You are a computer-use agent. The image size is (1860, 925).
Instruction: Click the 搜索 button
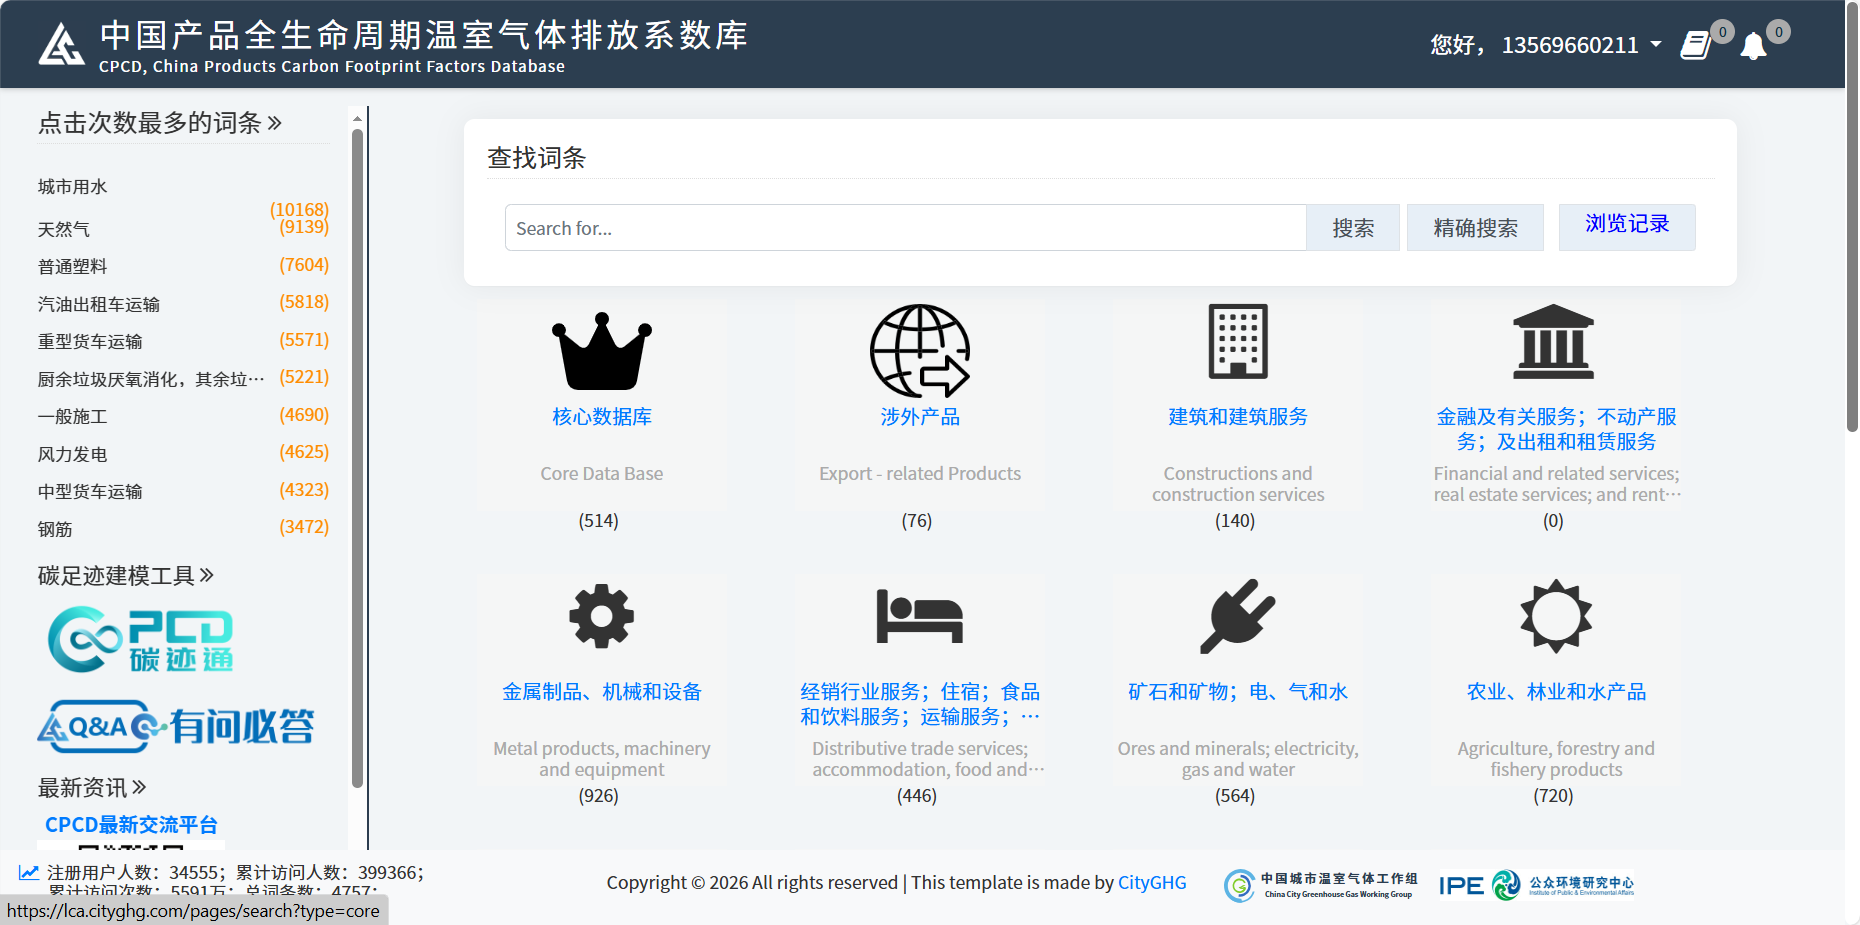(x=1352, y=228)
